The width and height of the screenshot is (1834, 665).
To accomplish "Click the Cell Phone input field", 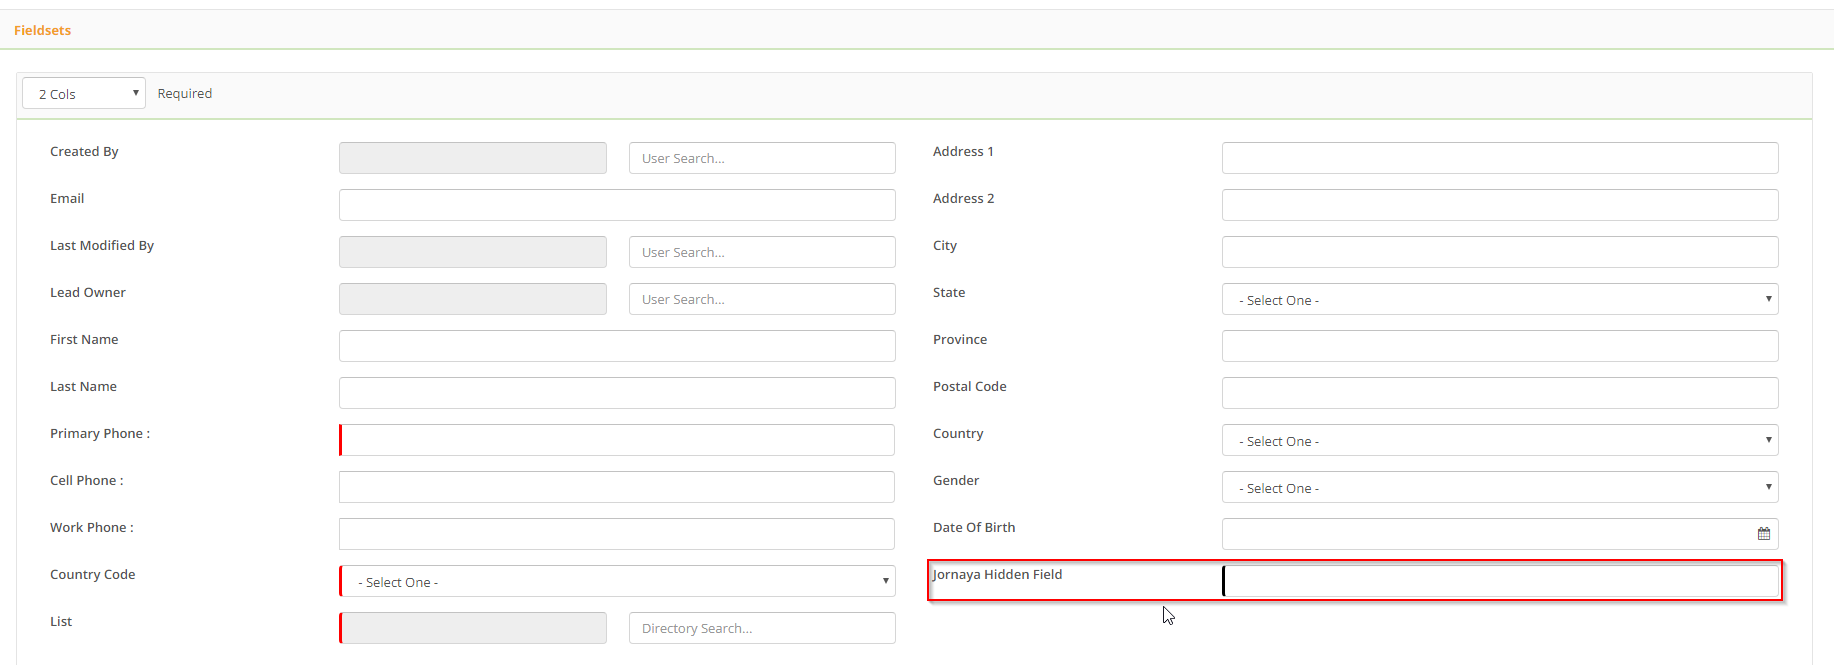I will coord(617,487).
